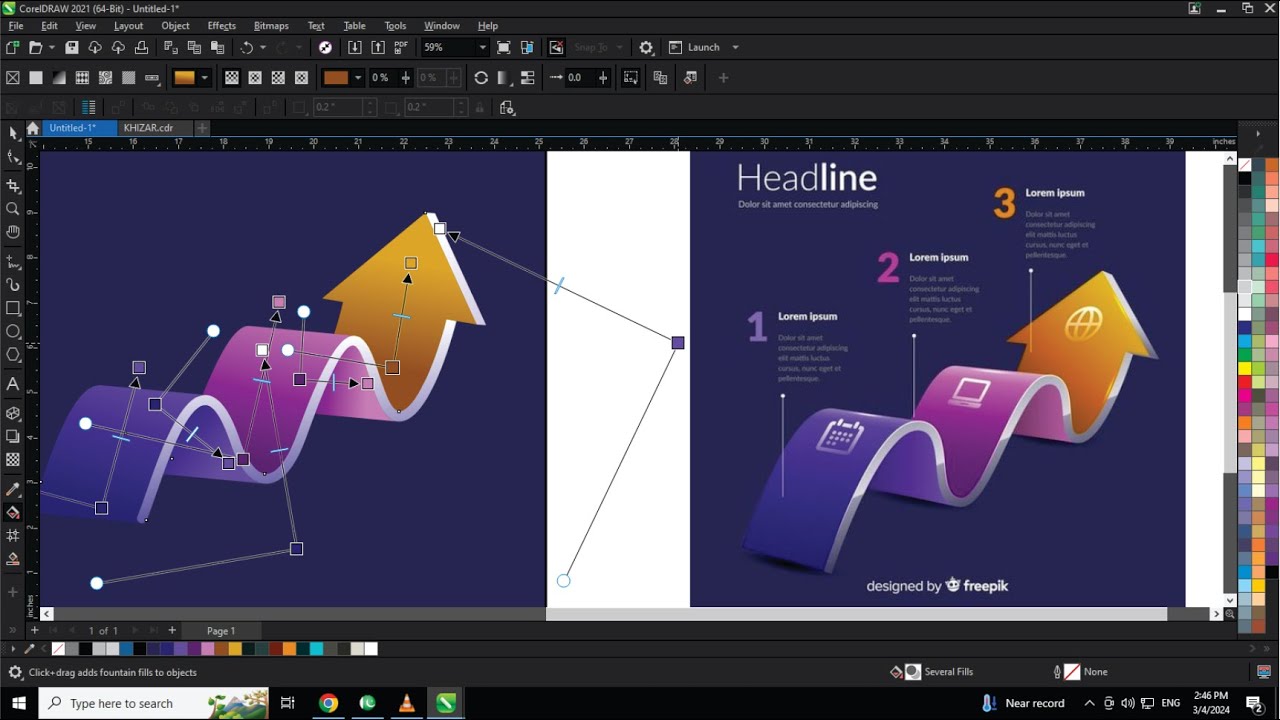Select the Pick tool
1280x720 pixels.
click(13, 133)
